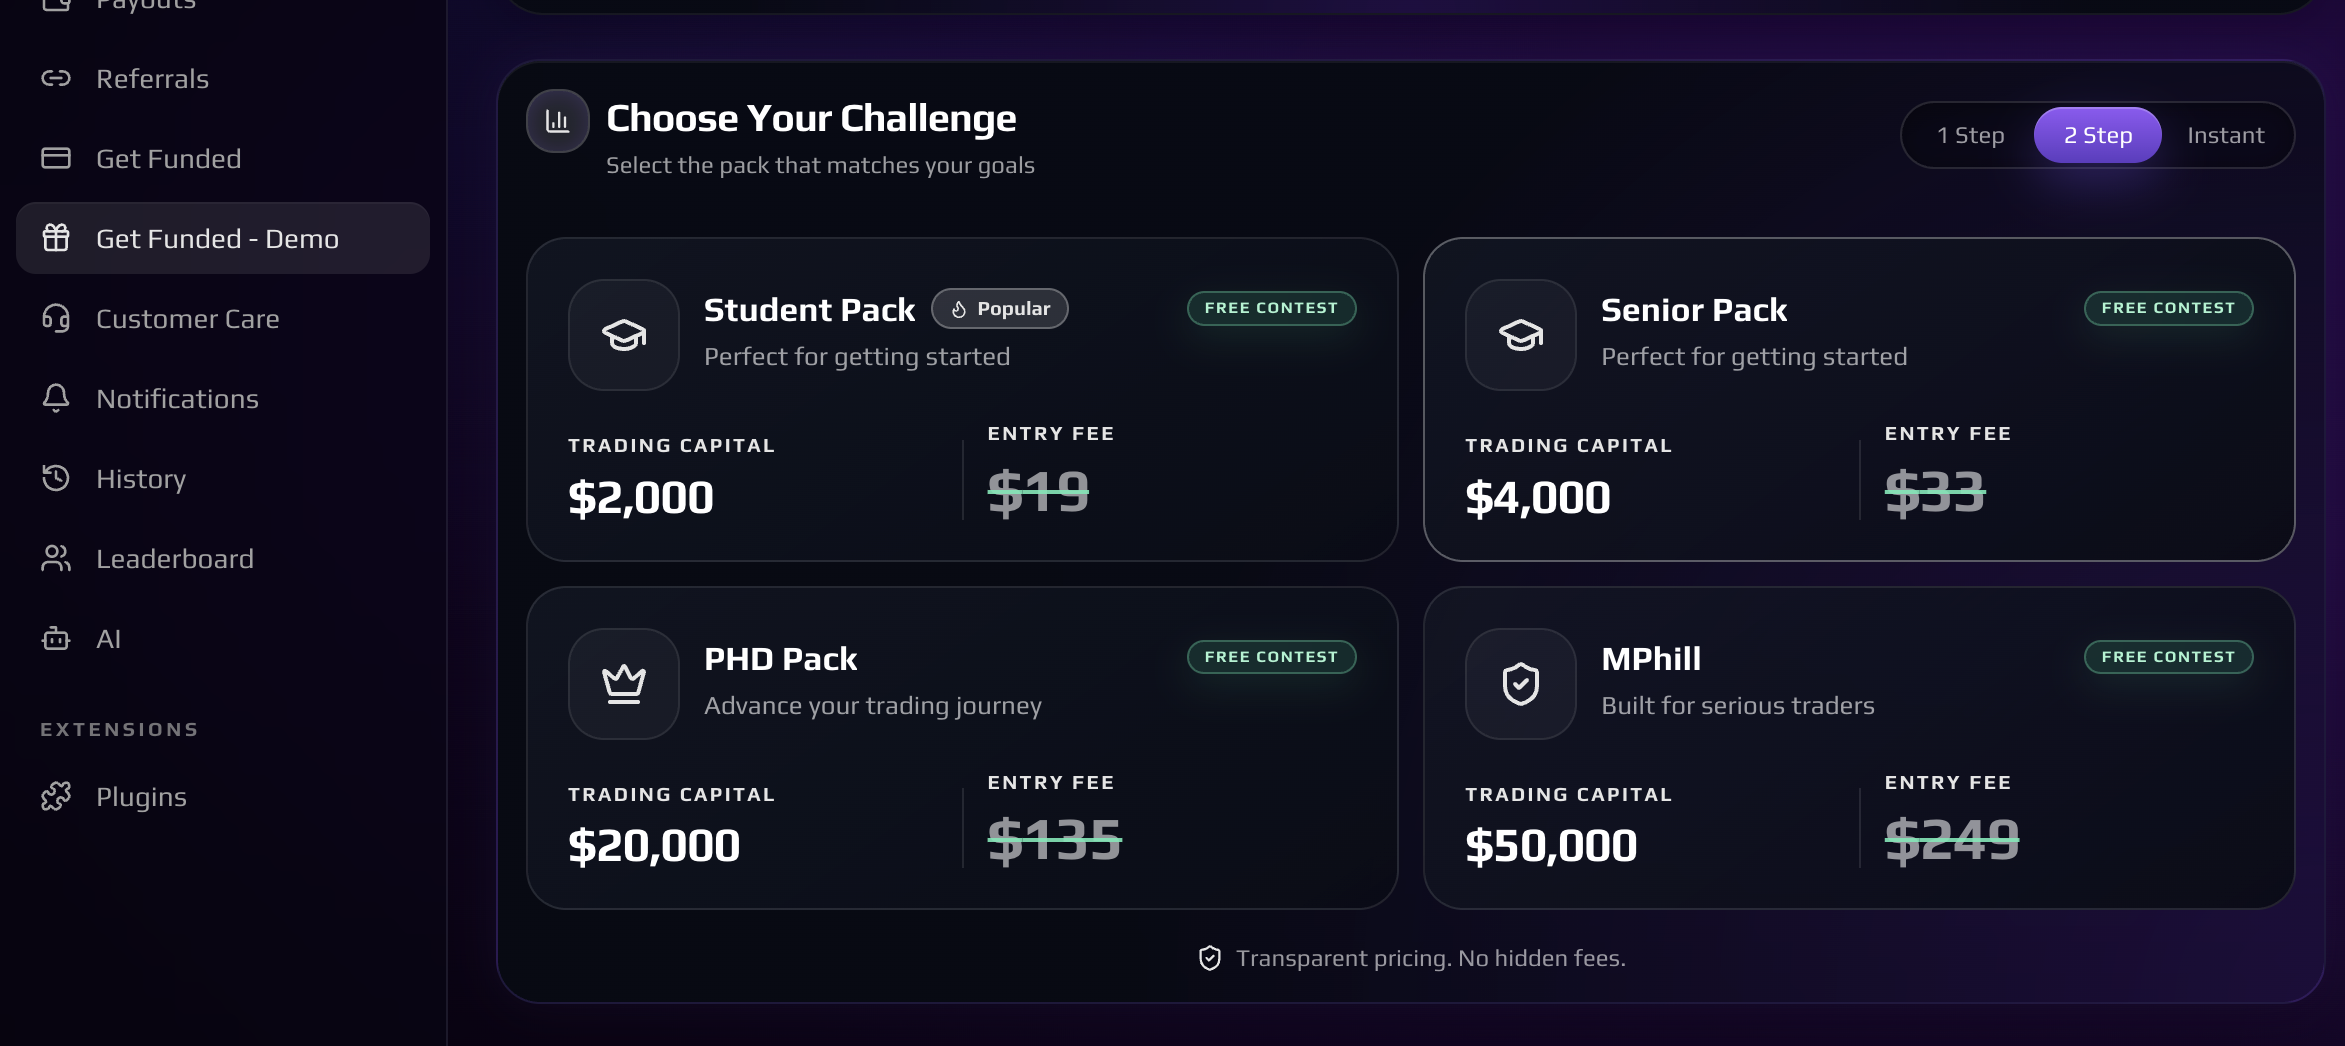Click the Customer Care headset icon
Image resolution: width=2345 pixels, height=1046 pixels.
point(56,318)
